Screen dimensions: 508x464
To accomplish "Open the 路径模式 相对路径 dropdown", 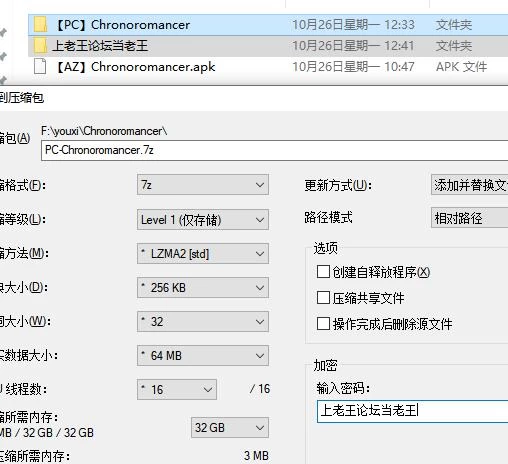I will [469, 218].
